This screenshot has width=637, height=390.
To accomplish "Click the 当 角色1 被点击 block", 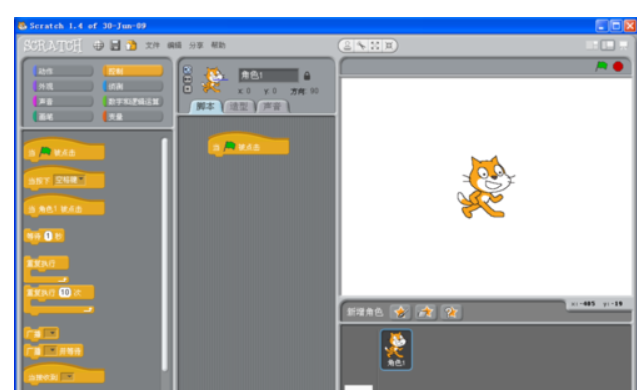I will [64, 206].
